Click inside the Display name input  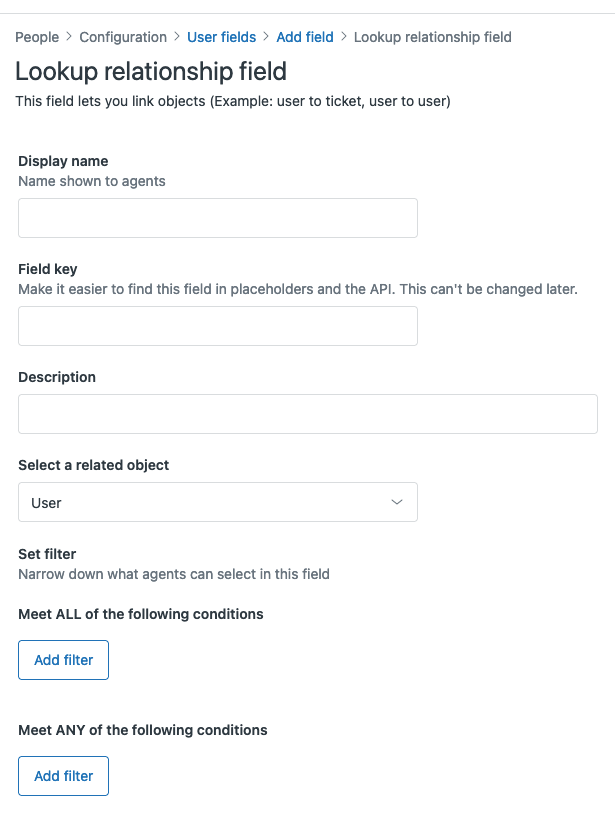point(218,218)
